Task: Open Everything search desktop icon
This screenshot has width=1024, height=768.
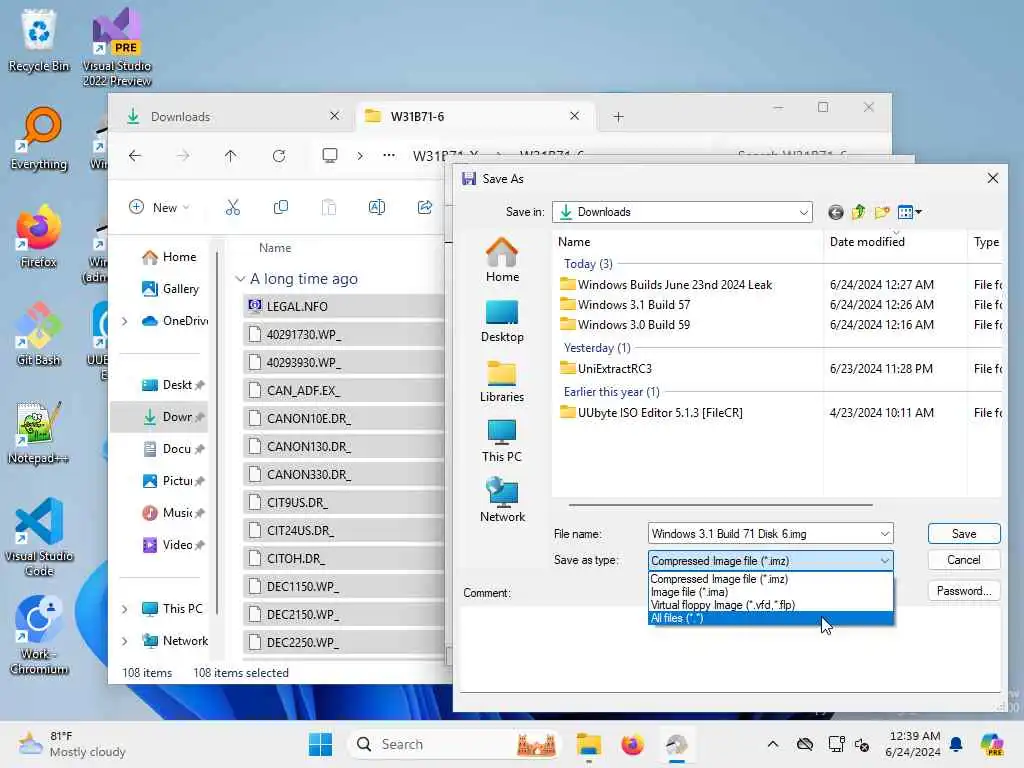Action: point(39,140)
